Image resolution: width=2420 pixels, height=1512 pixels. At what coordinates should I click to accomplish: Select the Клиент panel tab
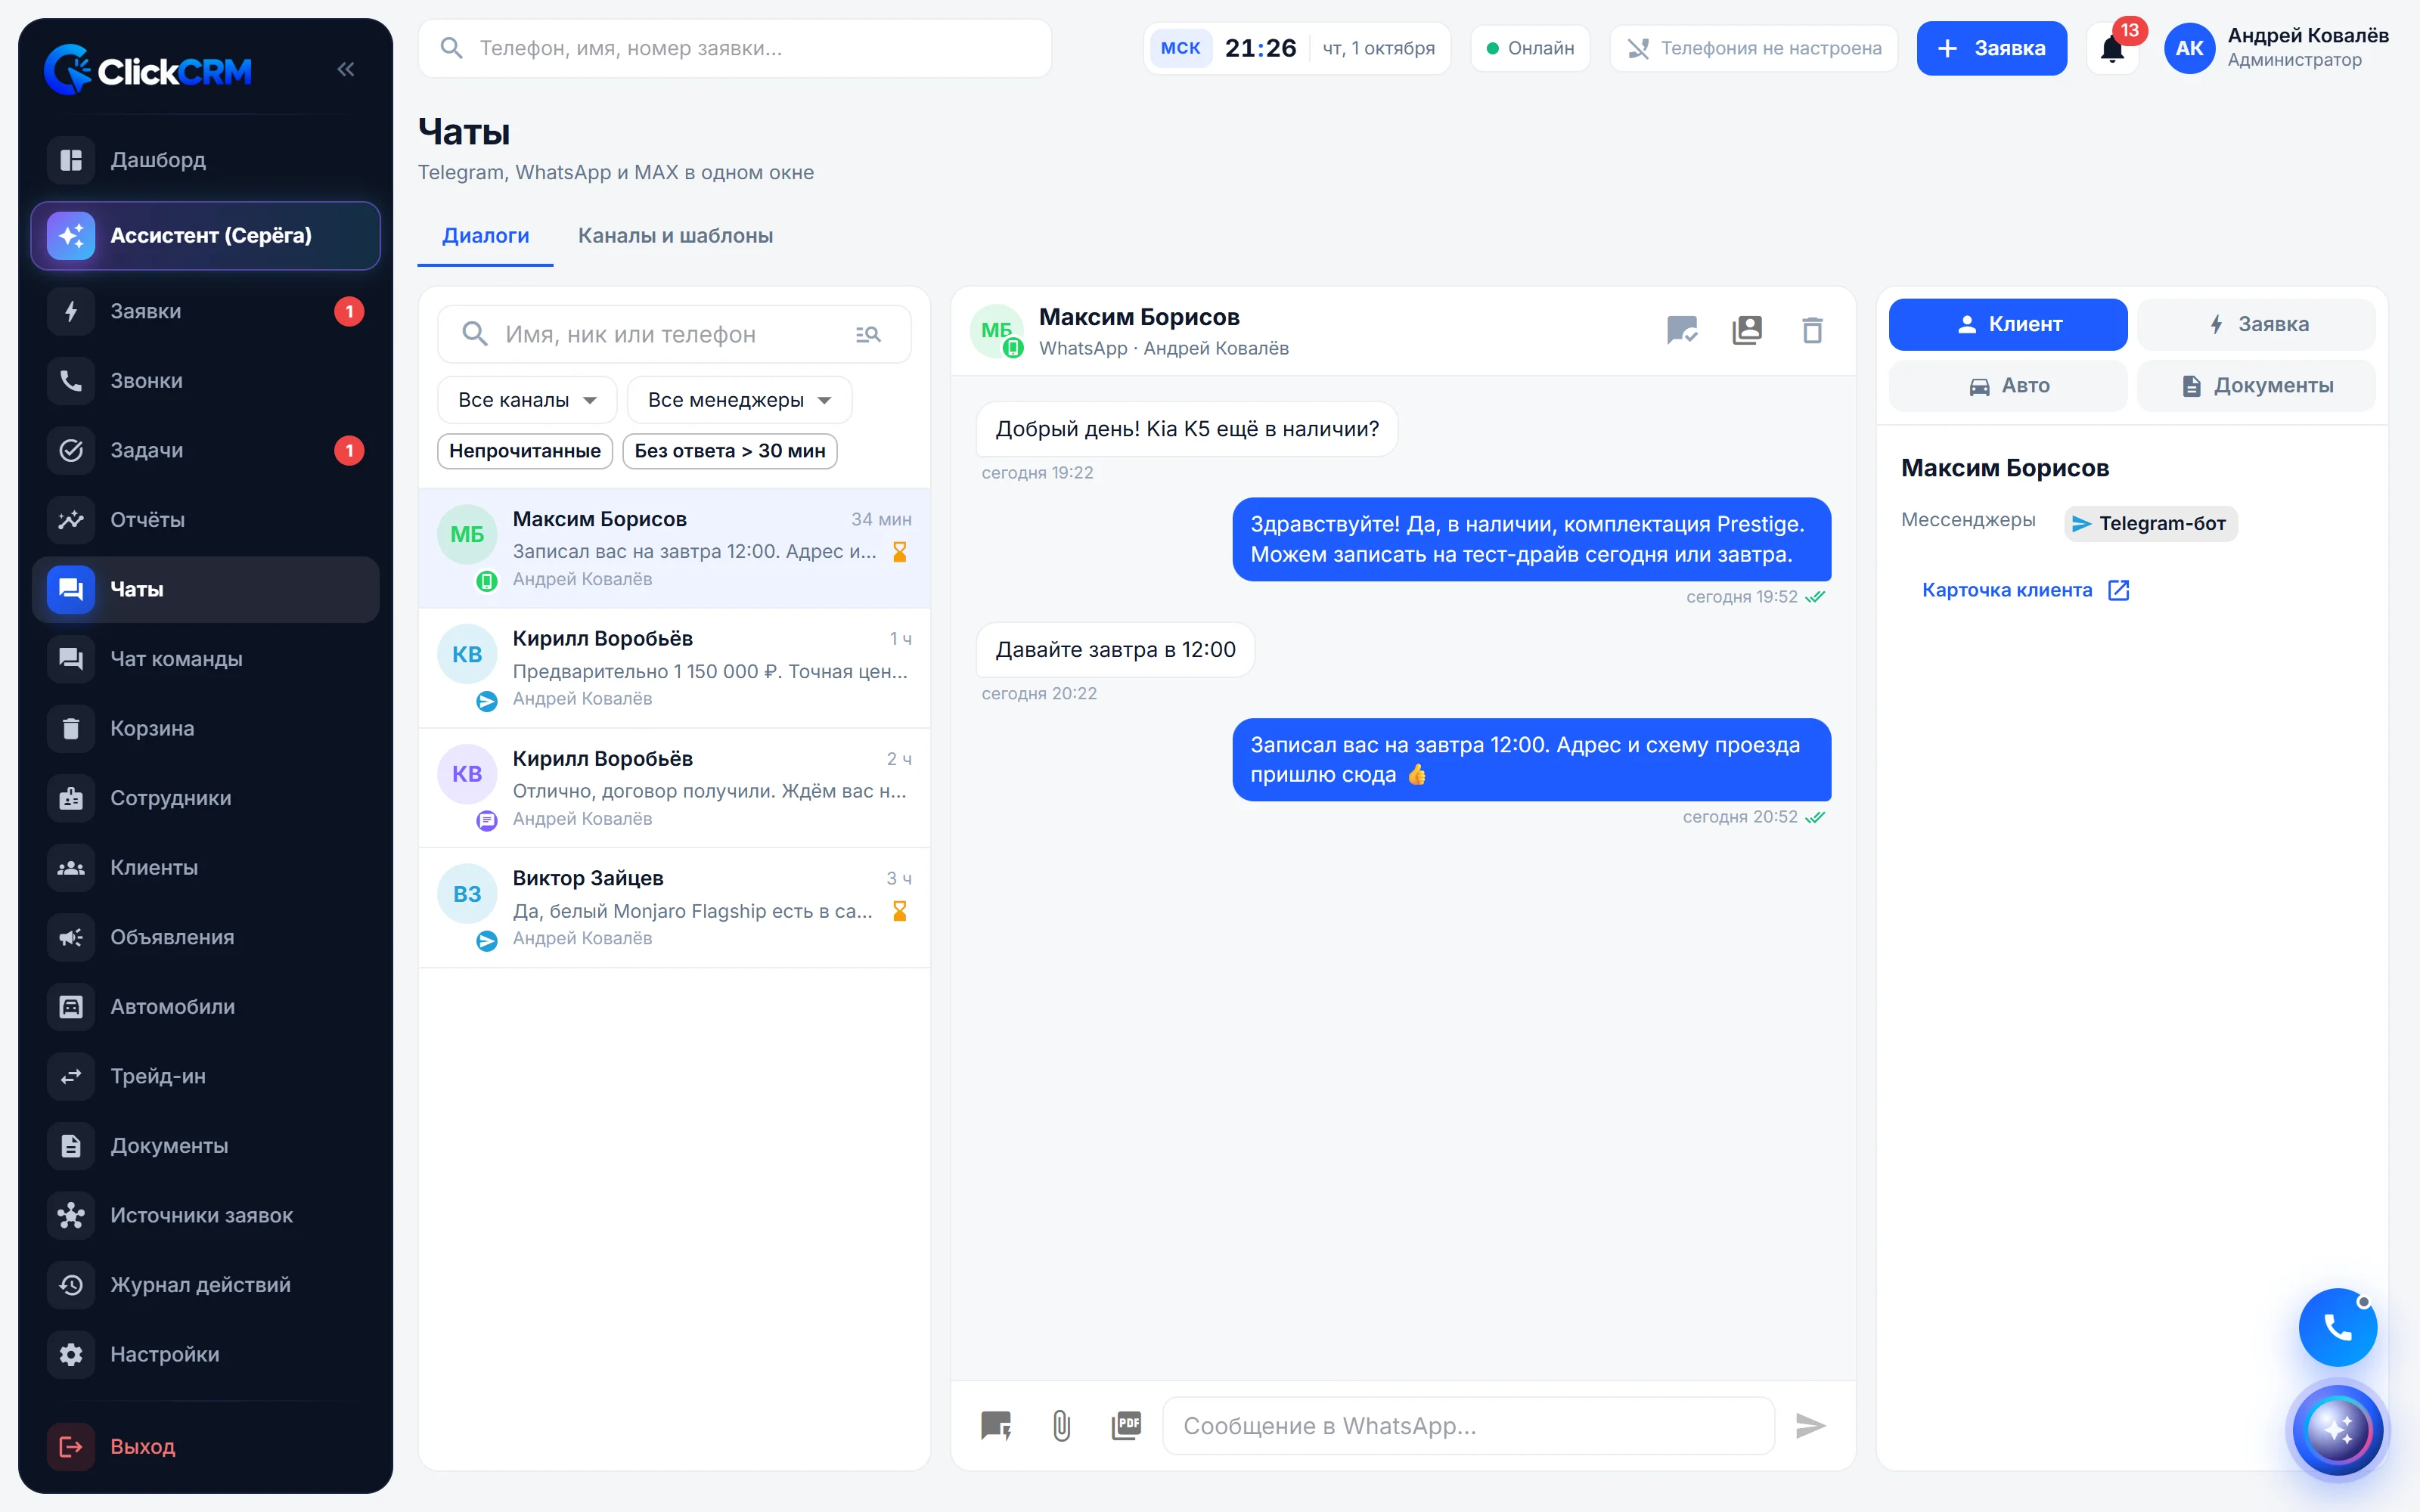(2008, 324)
